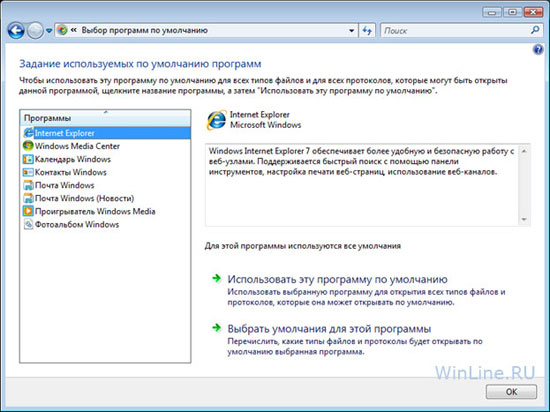Open recent pages dropdown next to Forward
The image size is (550, 412).
point(49,31)
